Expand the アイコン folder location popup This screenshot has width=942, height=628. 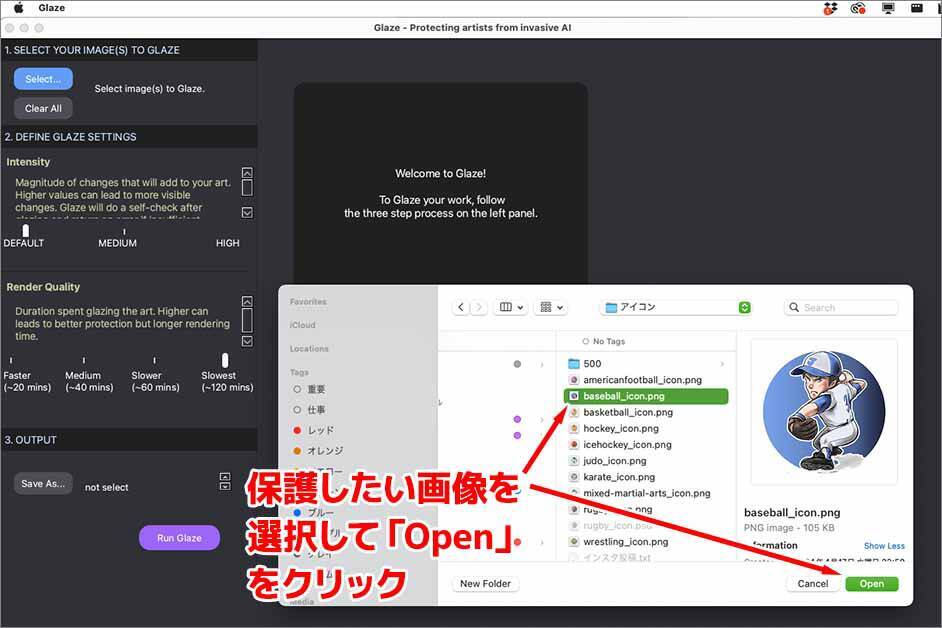(x=744, y=308)
